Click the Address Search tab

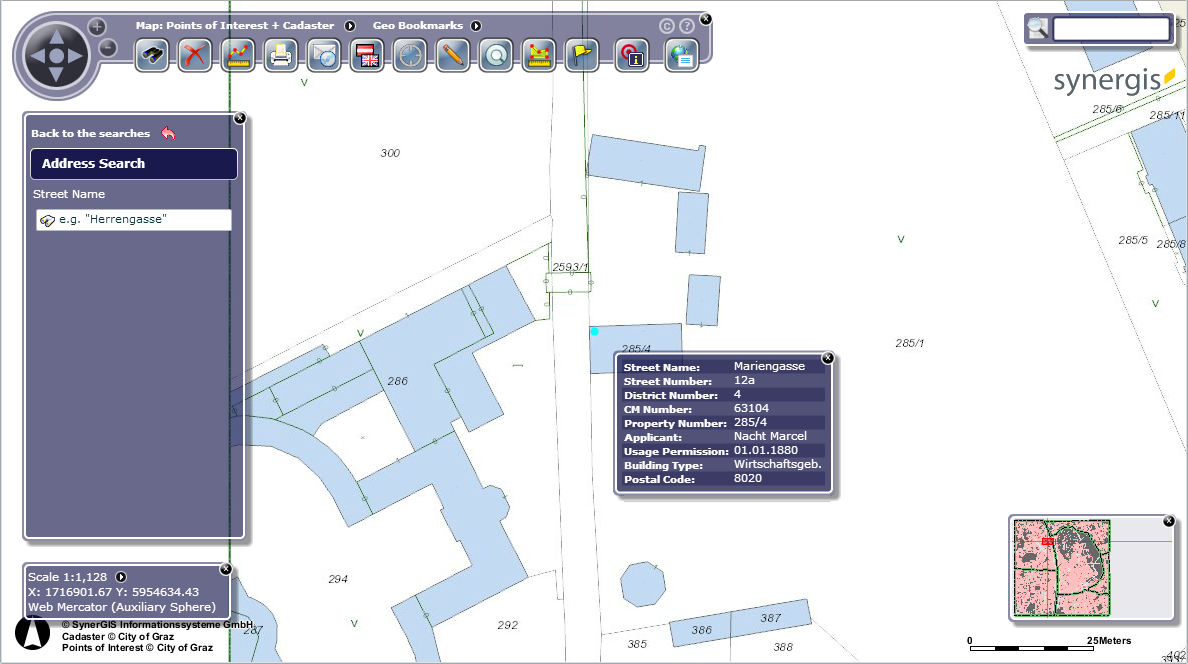coord(133,163)
